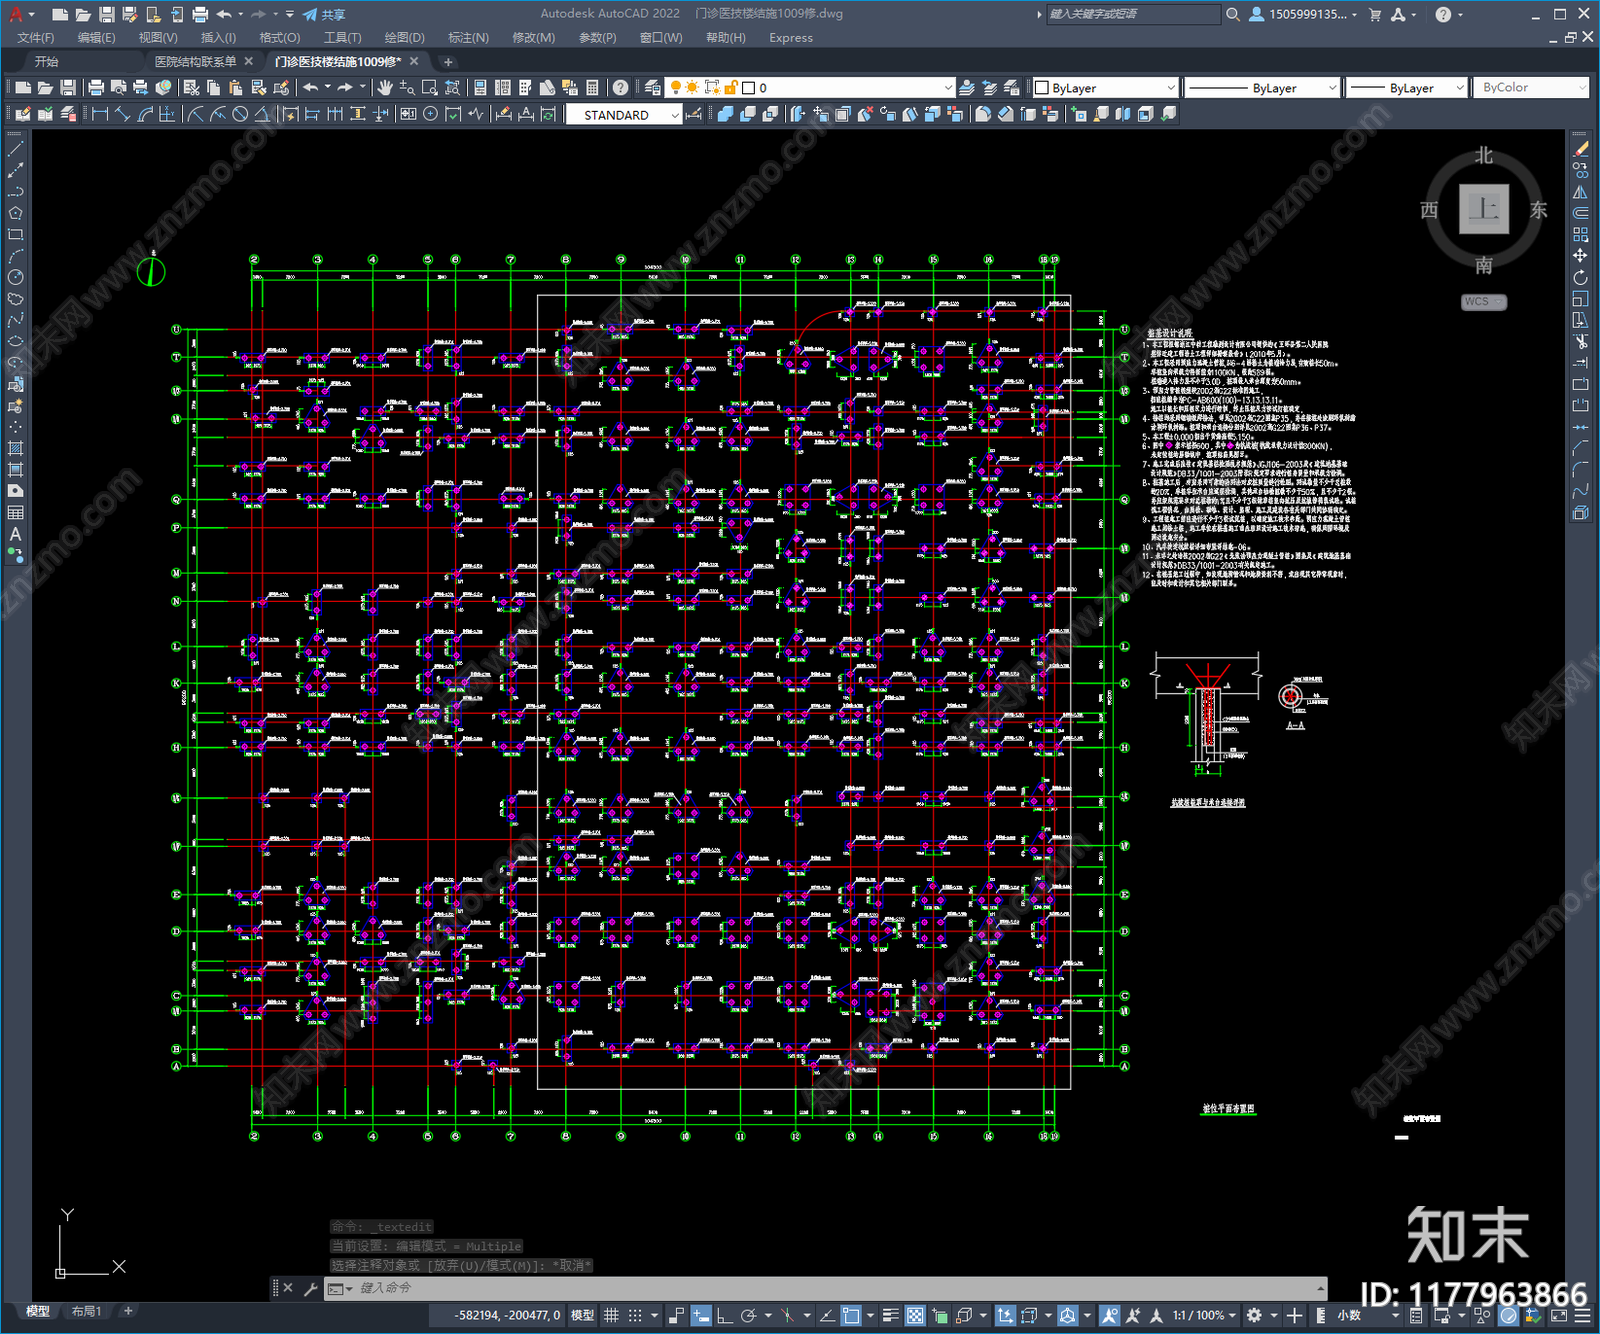Click the search magnifier icon in title bar
The height and width of the screenshot is (1334, 1600).
pyautogui.click(x=1233, y=14)
